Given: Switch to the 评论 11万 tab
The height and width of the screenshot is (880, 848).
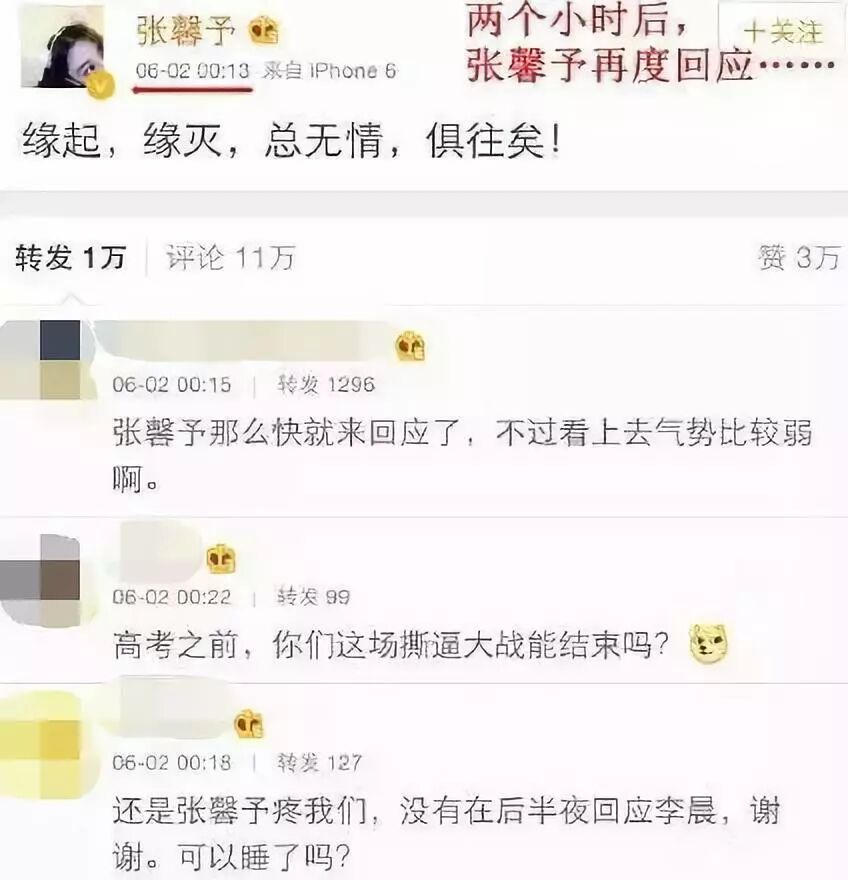Looking at the screenshot, I should (230, 258).
